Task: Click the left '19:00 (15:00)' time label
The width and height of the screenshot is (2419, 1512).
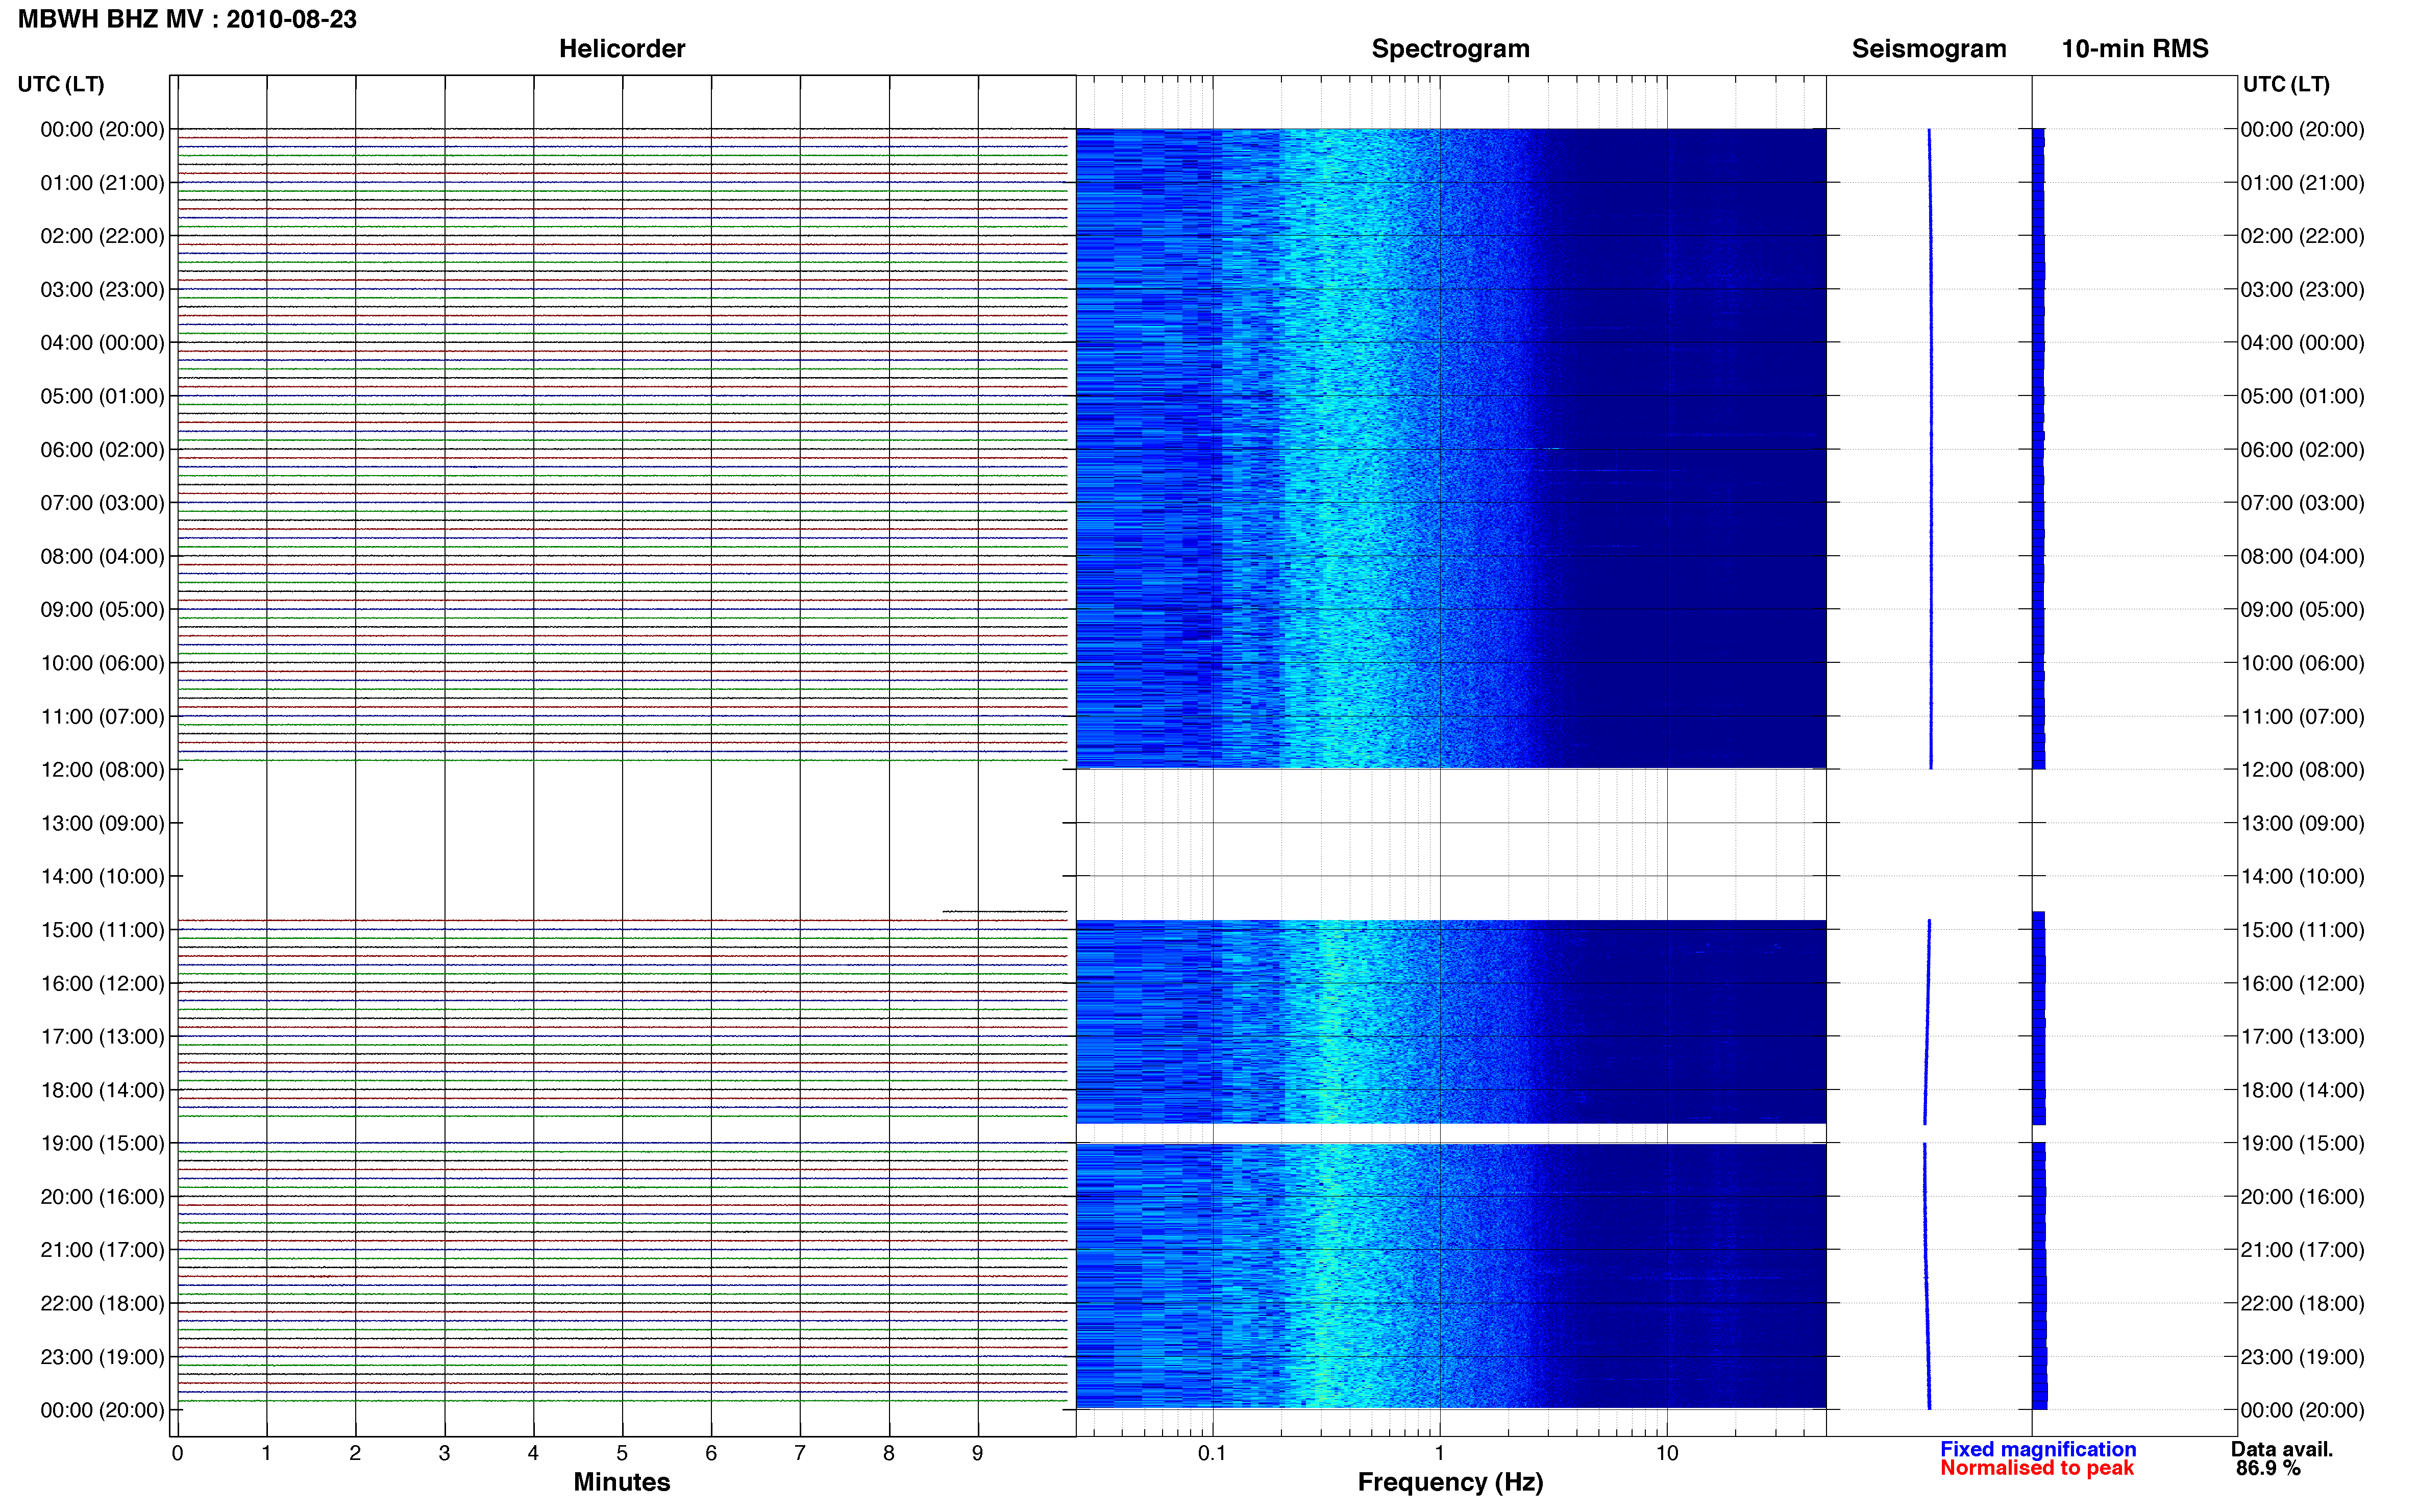Action: coord(102,1143)
